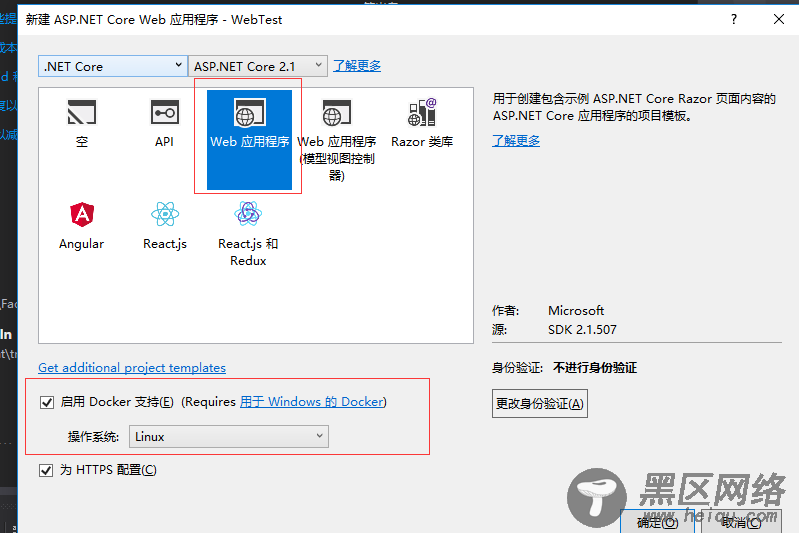The height and width of the screenshot is (533, 799).
Task: Open Get additional project templates link
Action: [x=132, y=367]
